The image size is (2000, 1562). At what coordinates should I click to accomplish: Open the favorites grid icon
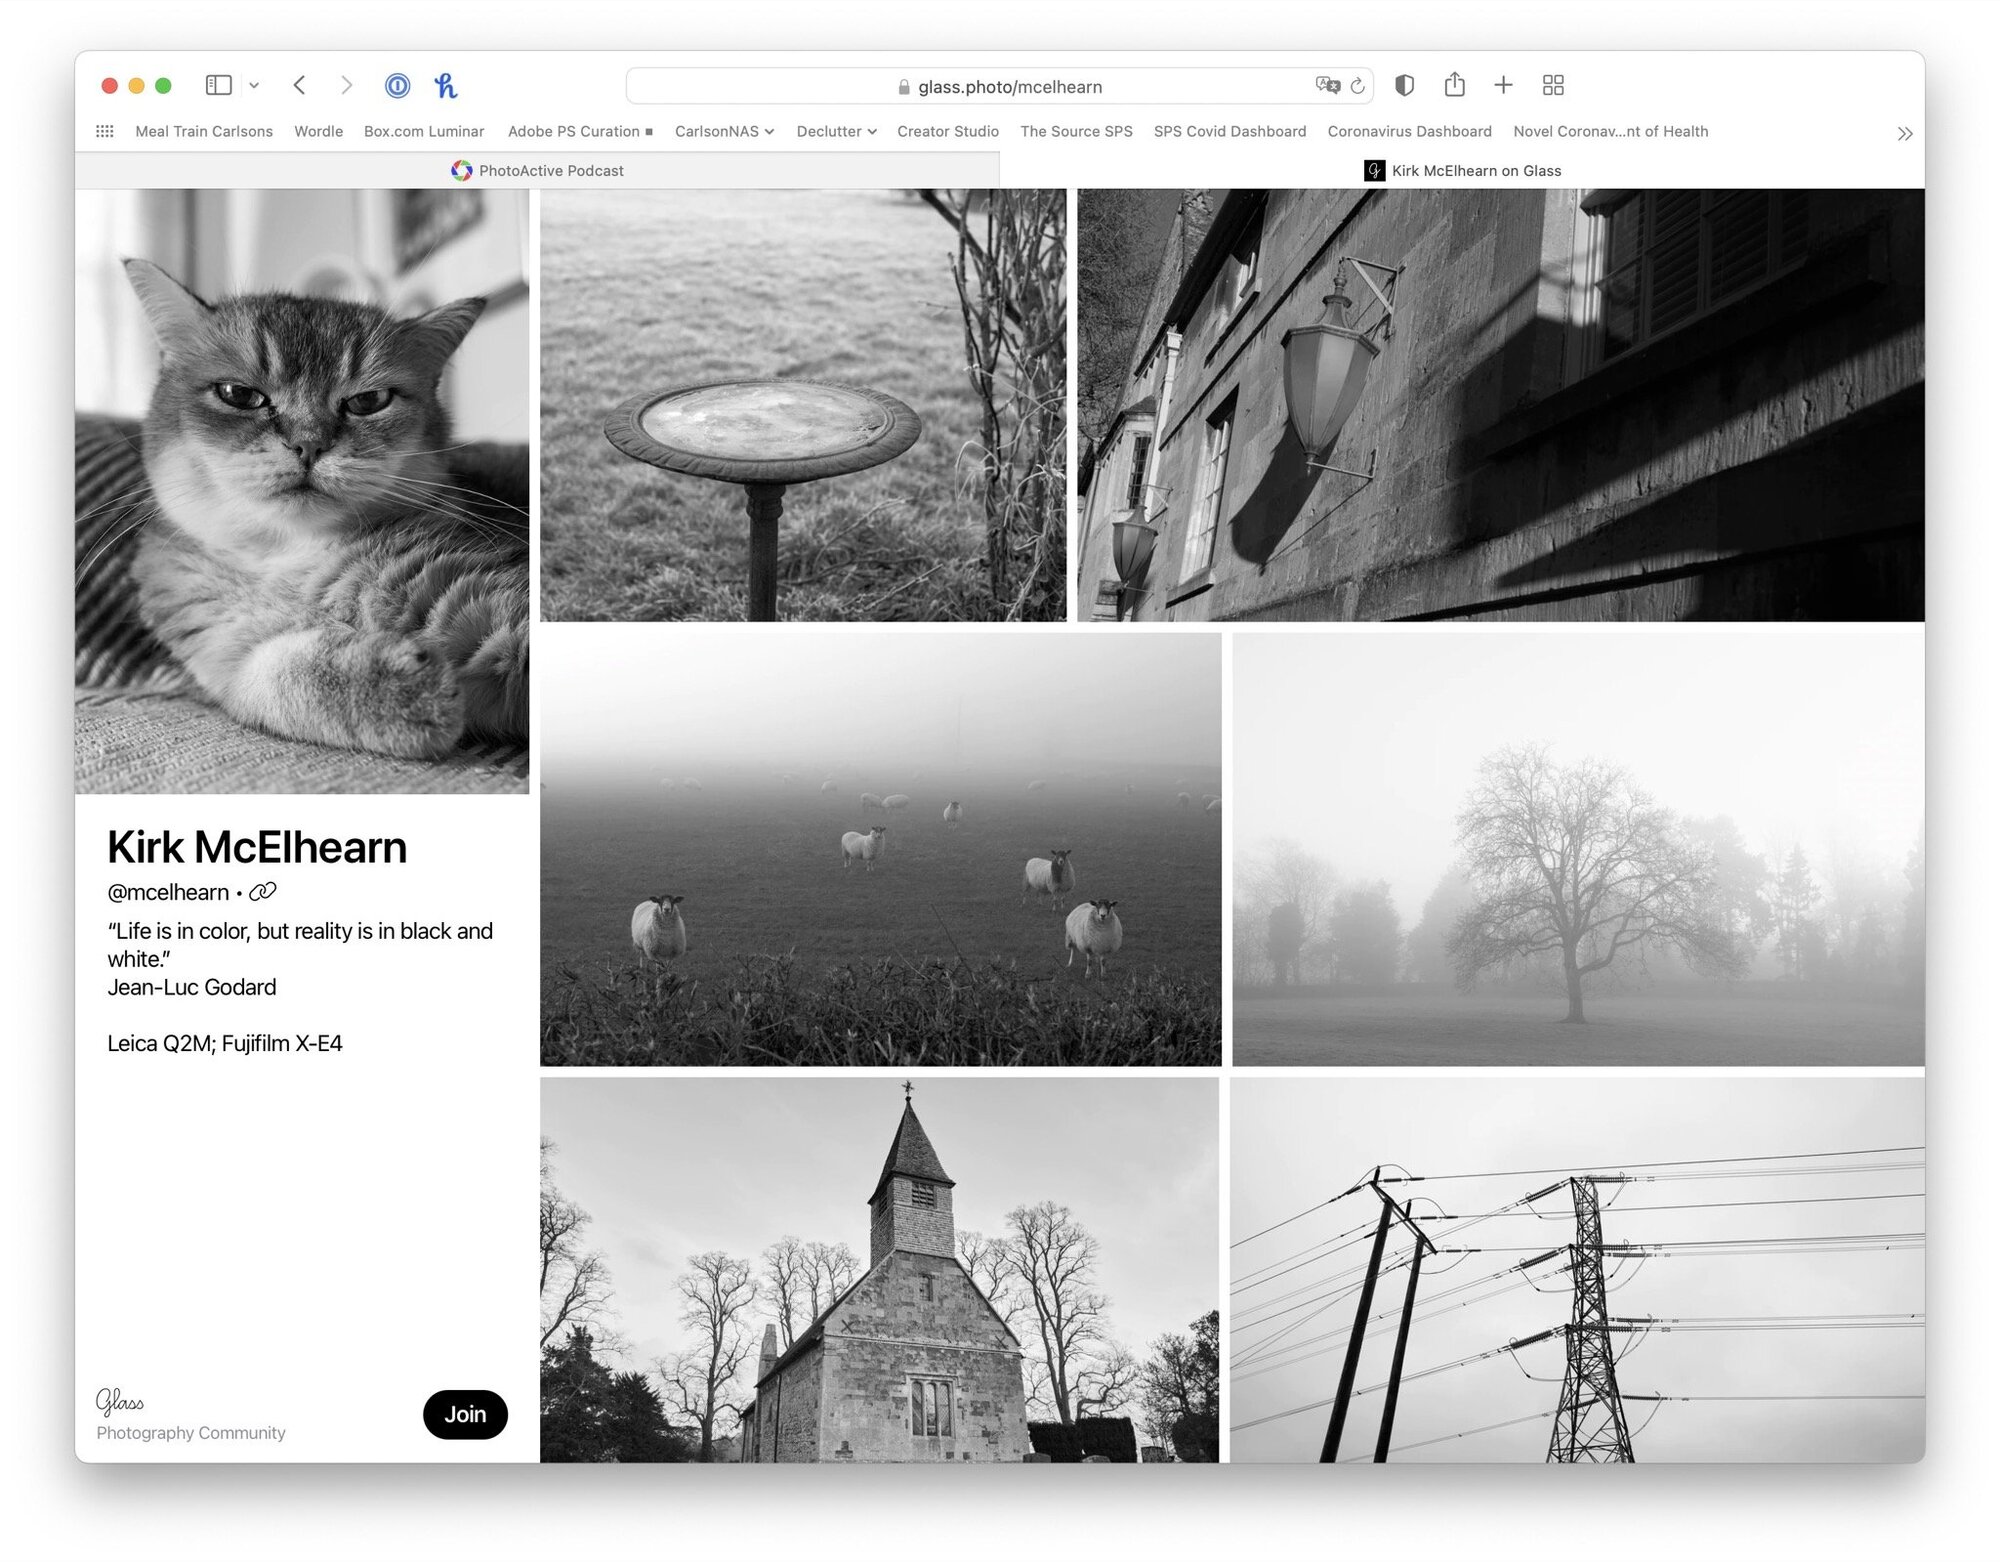click(105, 131)
